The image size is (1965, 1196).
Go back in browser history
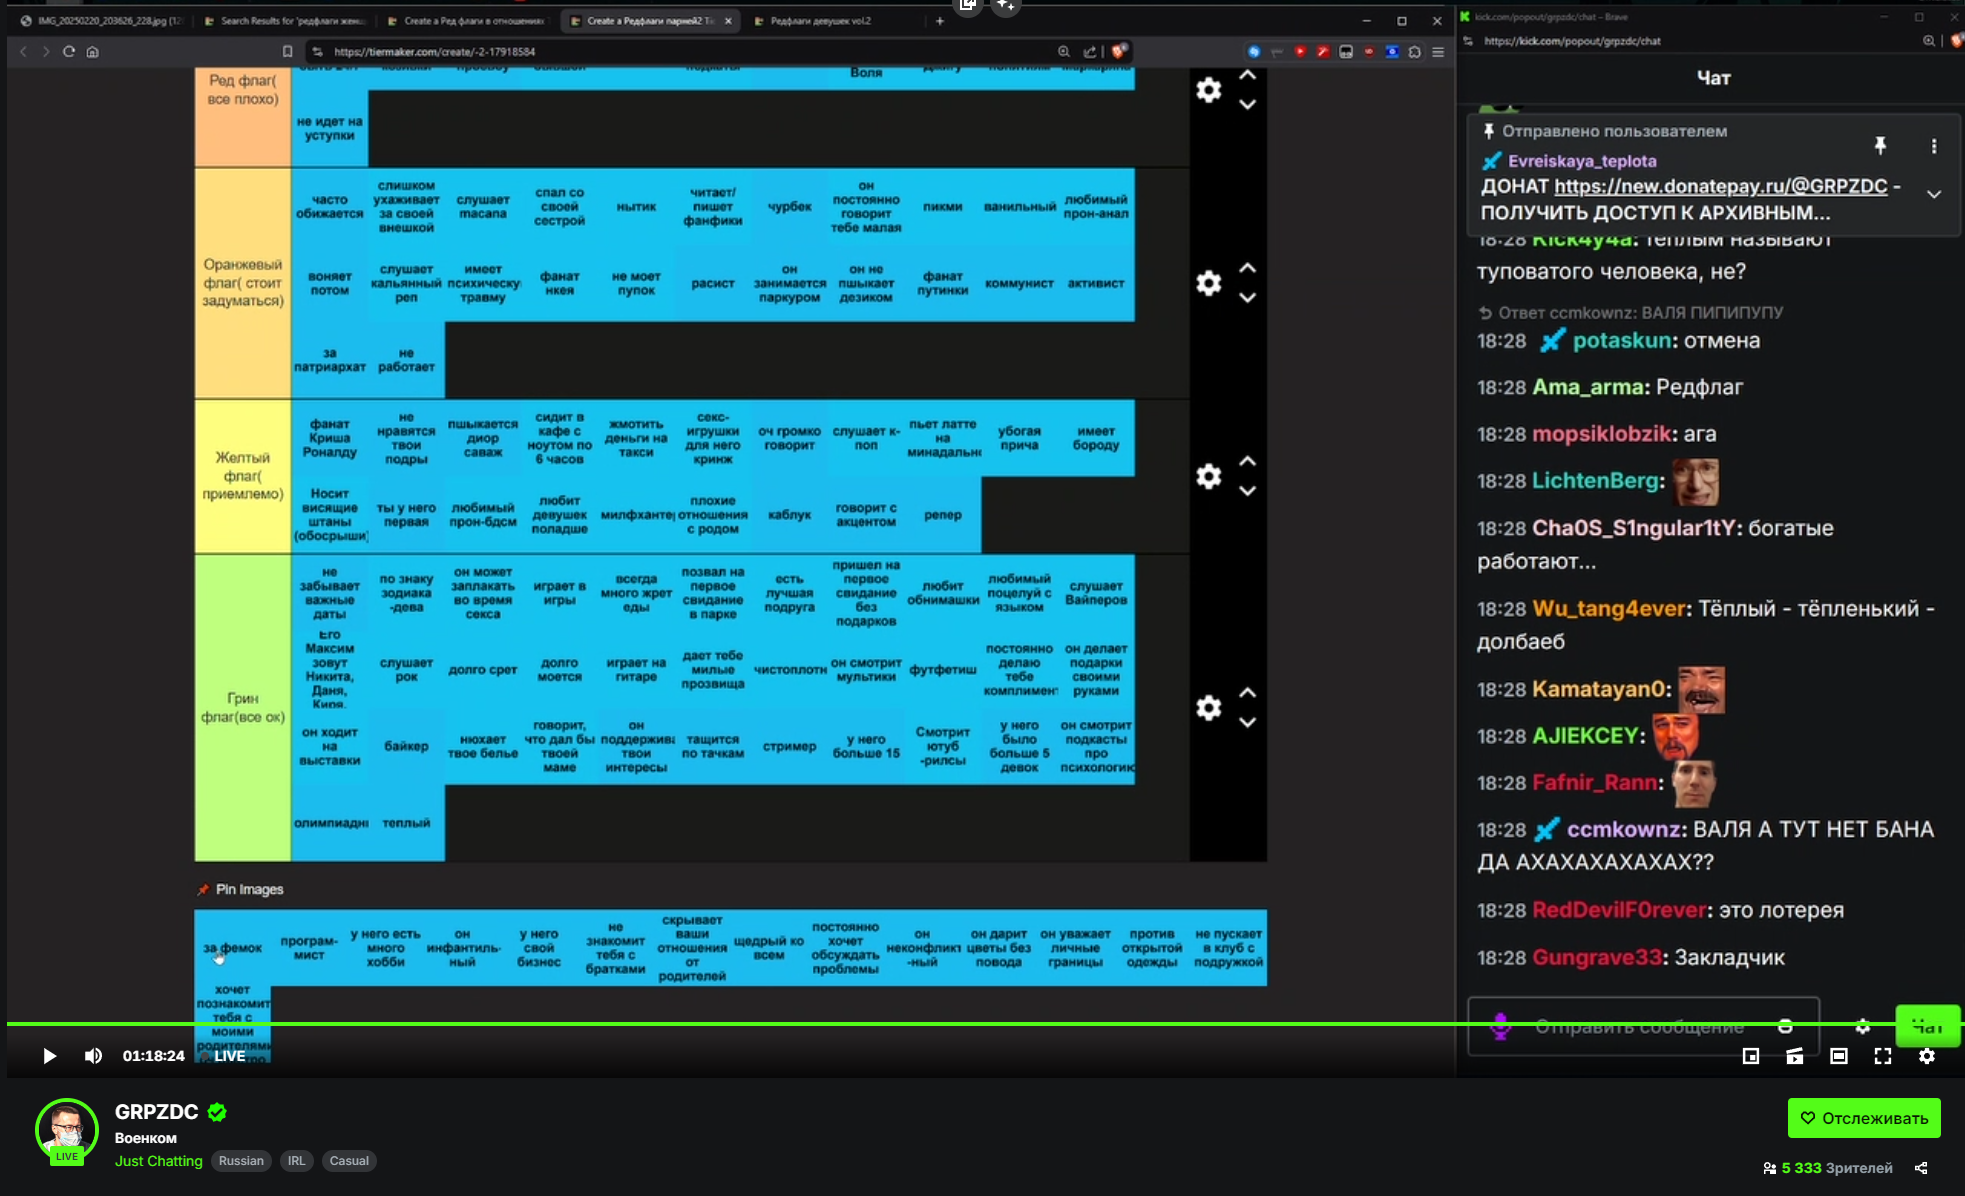tap(23, 52)
